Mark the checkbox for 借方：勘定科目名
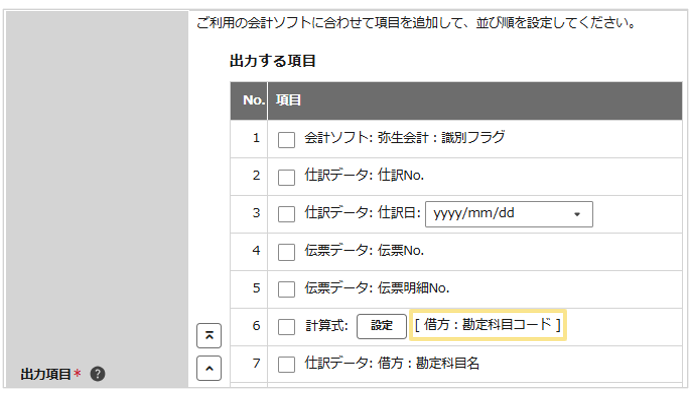691x393 pixels. [x=286, y=365]
